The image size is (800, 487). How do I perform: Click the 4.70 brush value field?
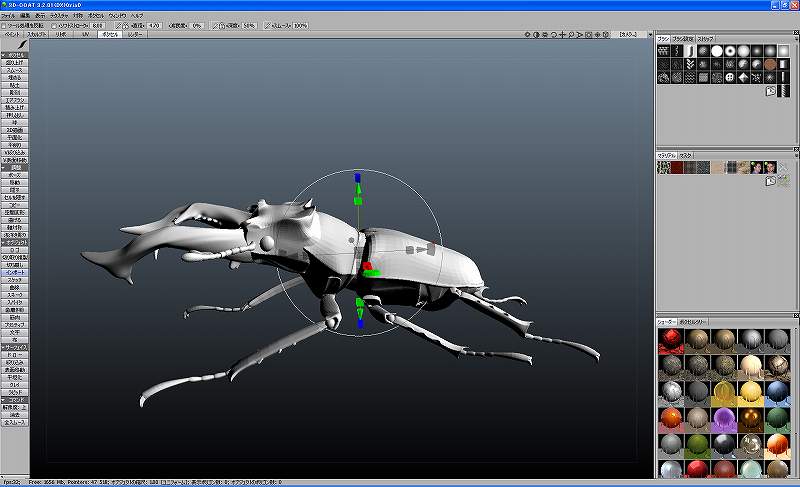pos(154,25)
